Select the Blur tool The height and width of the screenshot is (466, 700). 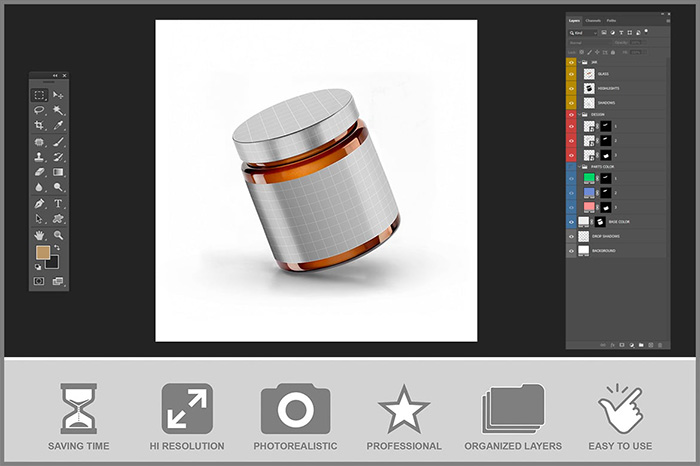click(x=39, y=187)
